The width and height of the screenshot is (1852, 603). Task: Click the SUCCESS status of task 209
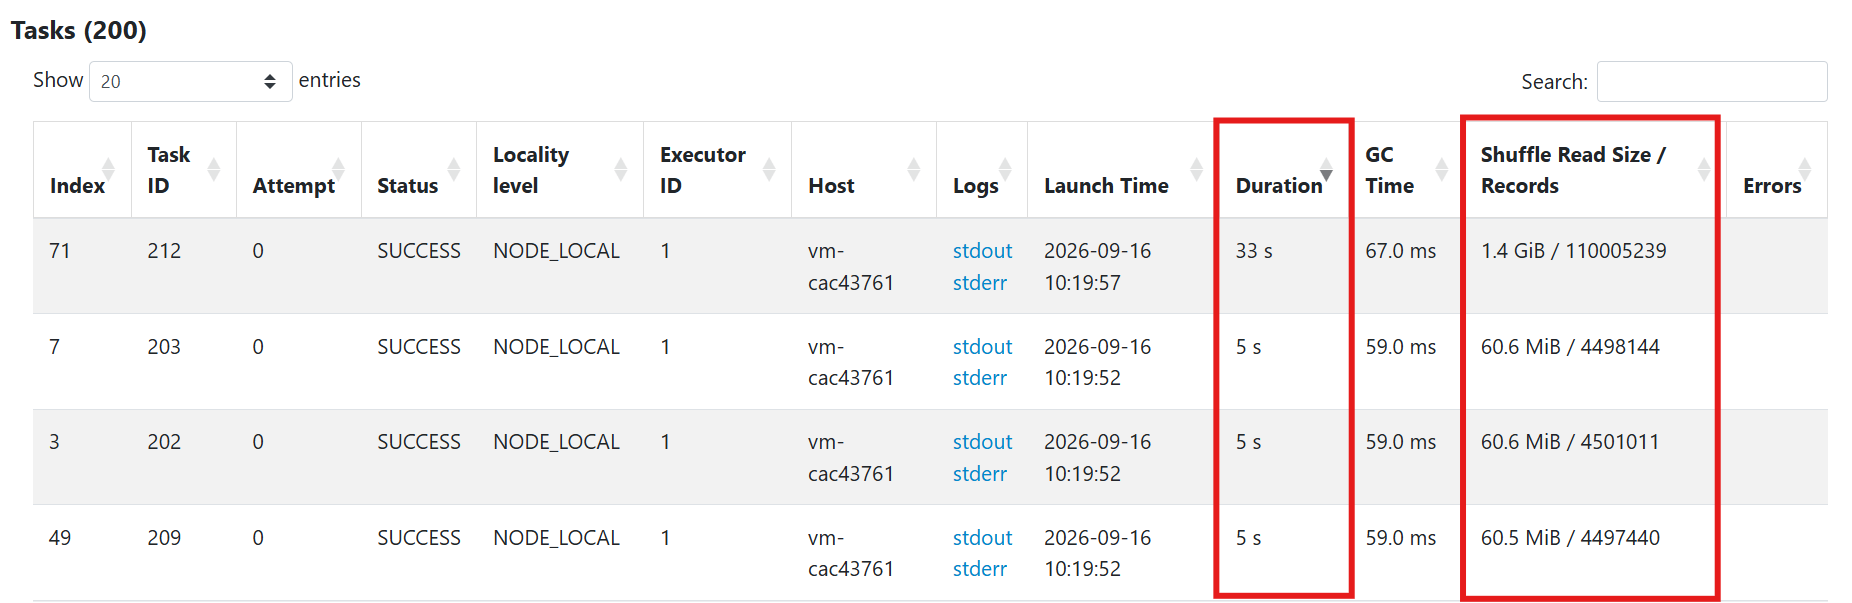(x=419, y=538)
